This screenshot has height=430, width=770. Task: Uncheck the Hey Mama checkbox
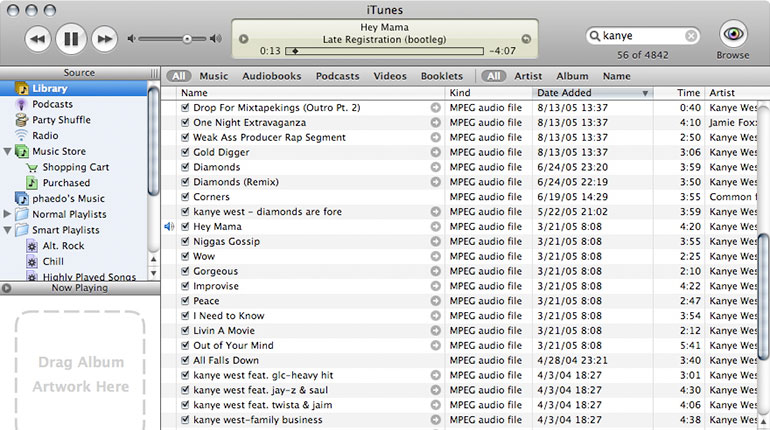click(185, 226)
